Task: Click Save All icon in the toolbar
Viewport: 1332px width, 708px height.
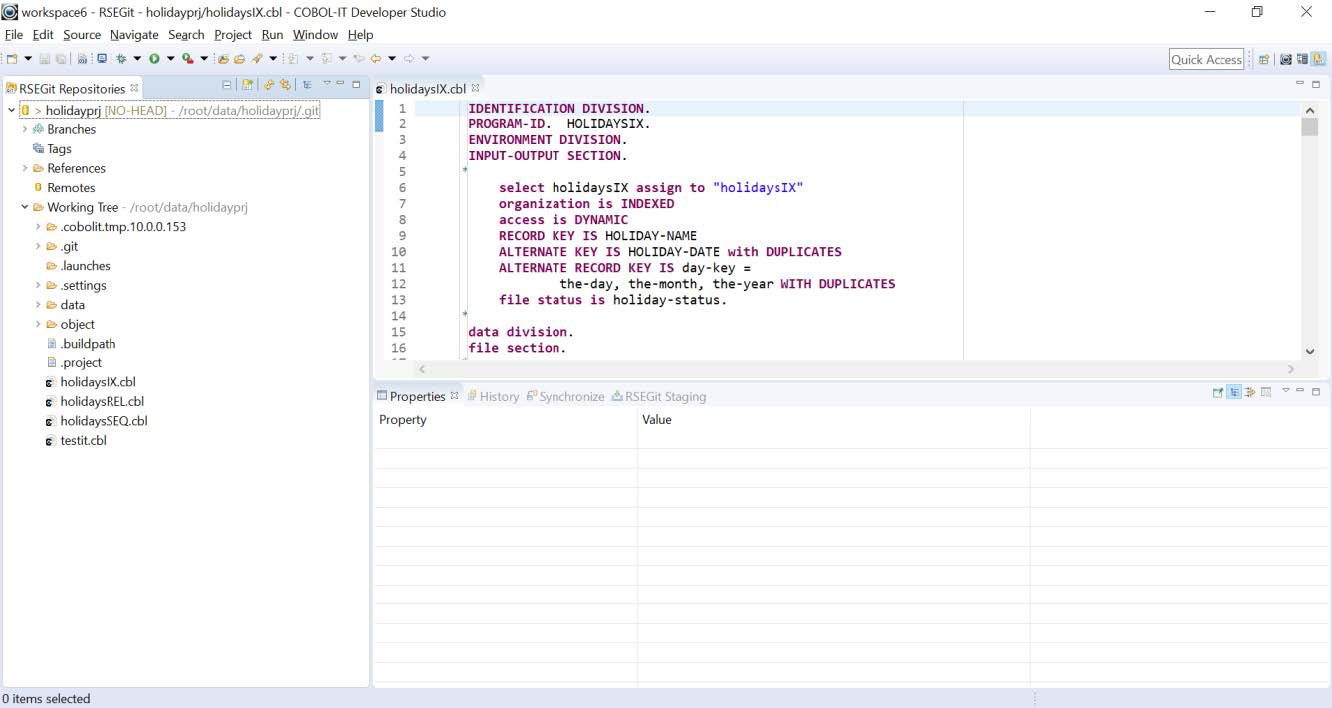Action: (x=61, y=58)
